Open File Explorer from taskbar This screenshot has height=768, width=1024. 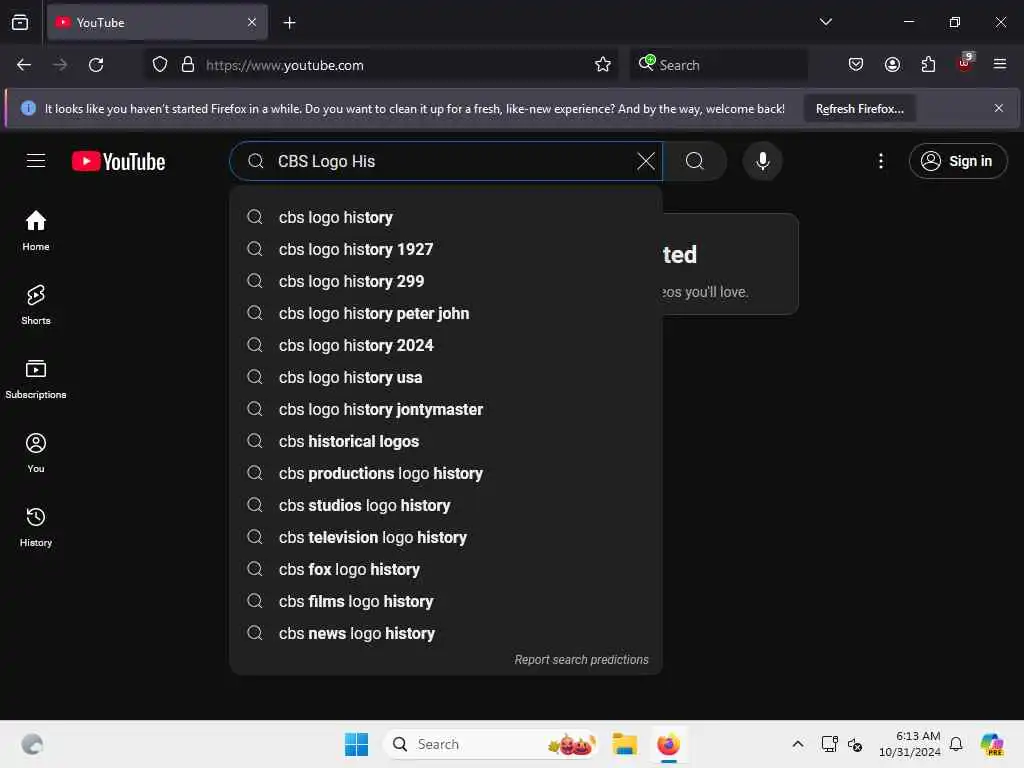[x=624, y=744]
